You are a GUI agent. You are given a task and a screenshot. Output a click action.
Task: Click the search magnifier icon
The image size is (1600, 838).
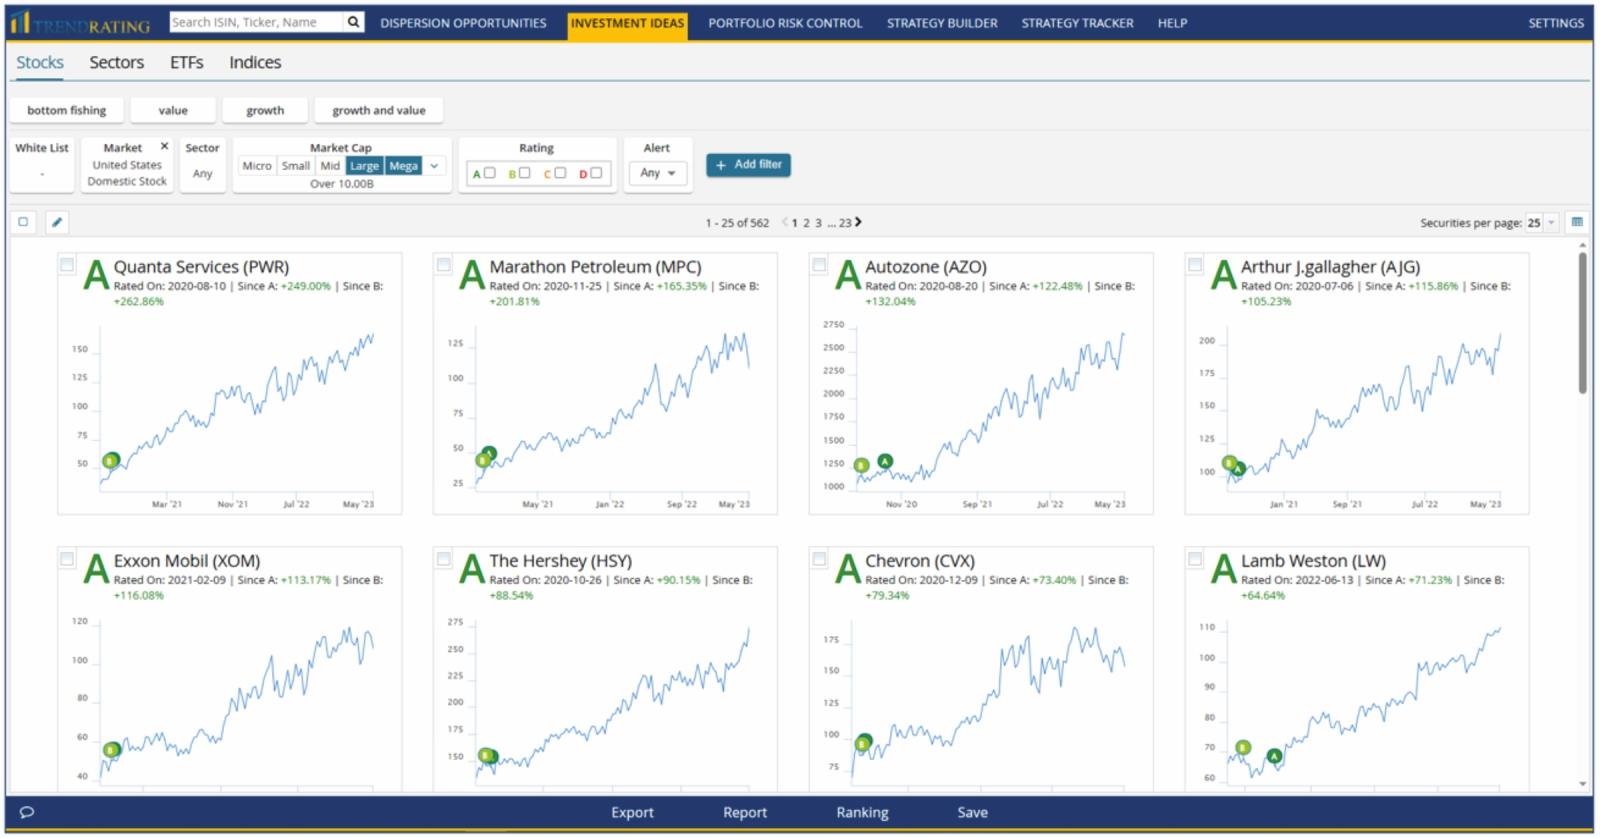pos(353,22)
